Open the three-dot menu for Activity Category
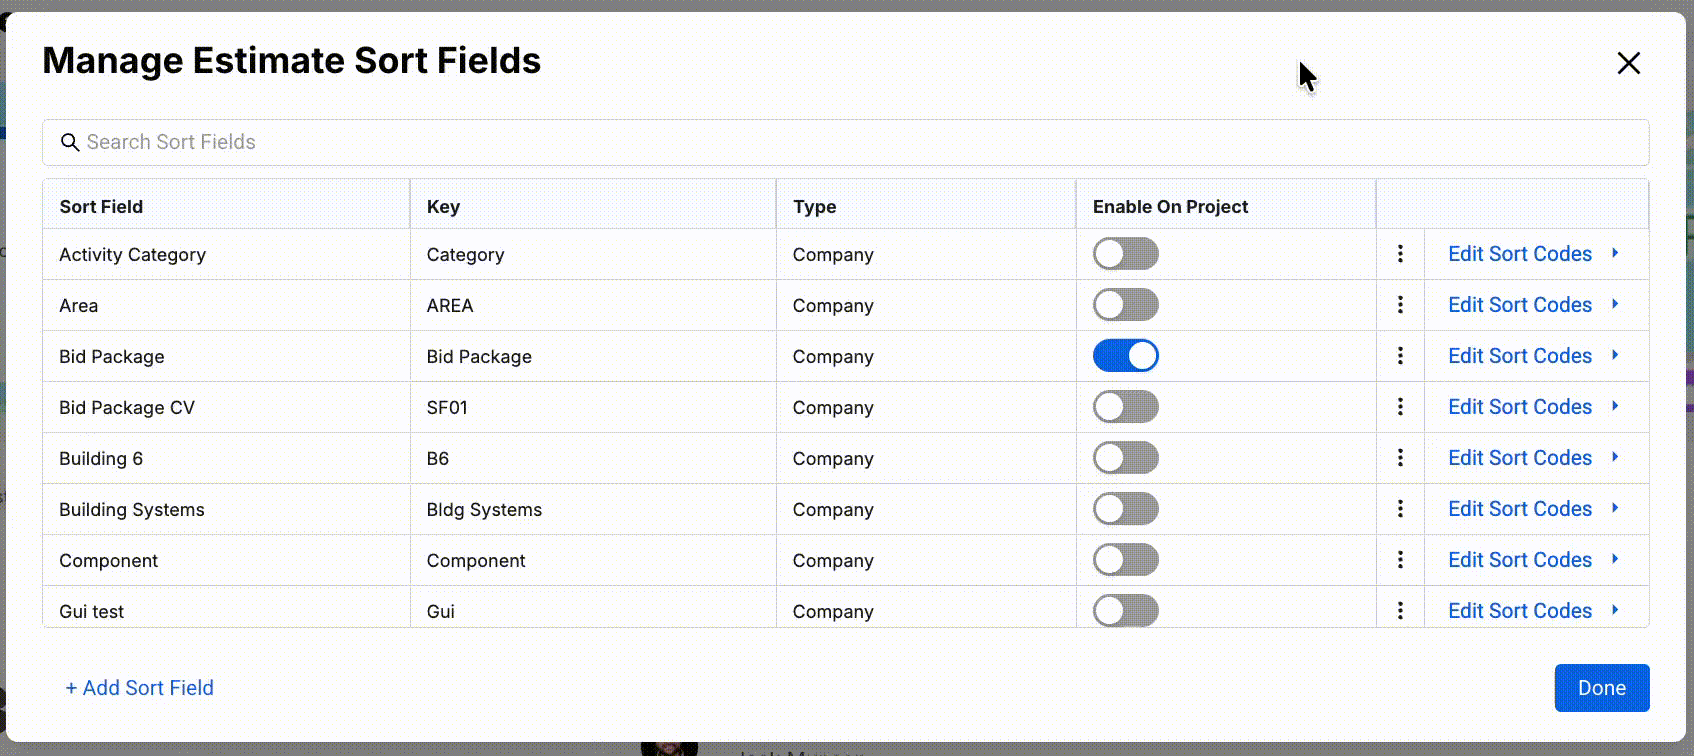The width and height of the screenshot is (1694, 756). coord(1400,254)
